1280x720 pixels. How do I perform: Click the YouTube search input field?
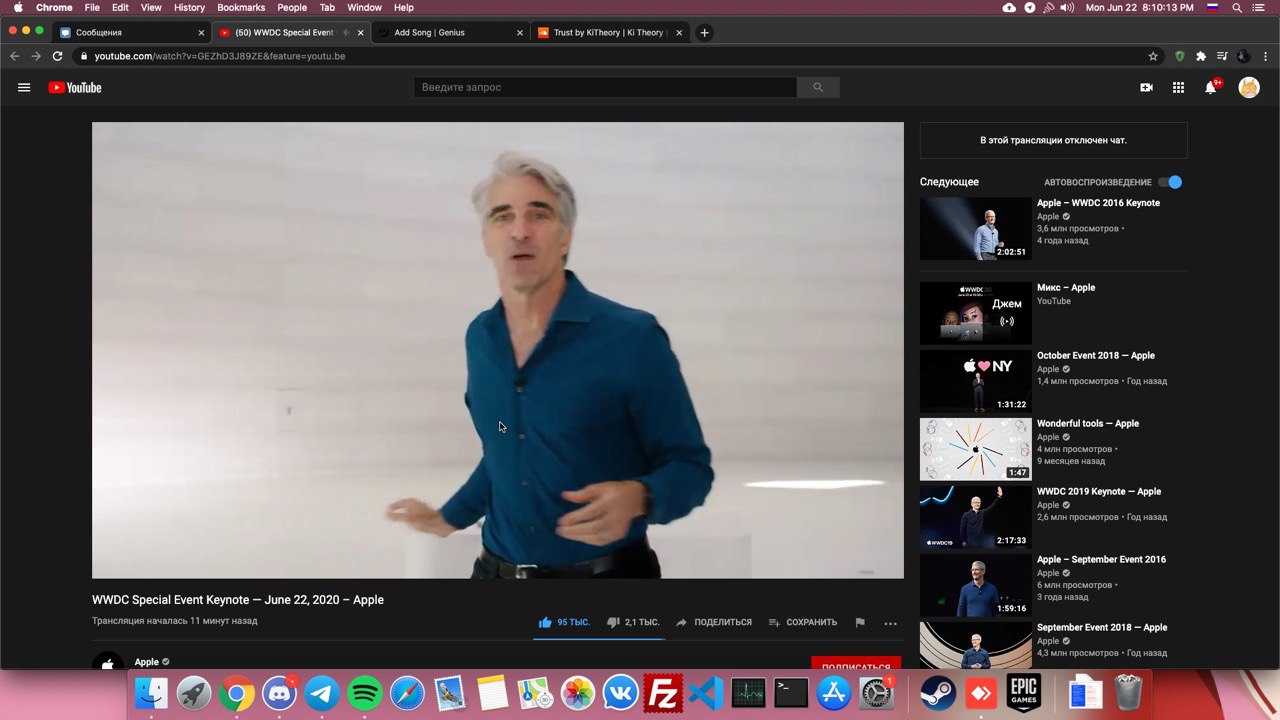(605, 87)
